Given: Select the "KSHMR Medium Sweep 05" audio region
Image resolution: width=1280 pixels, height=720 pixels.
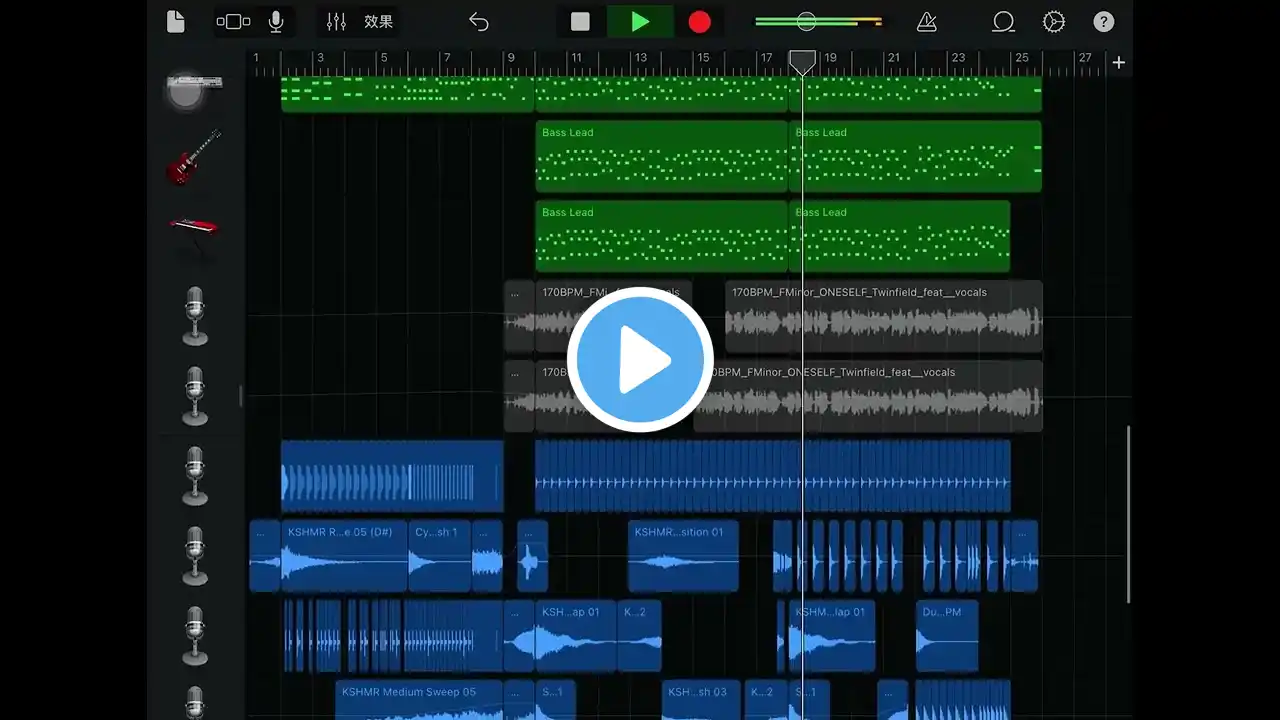Looking at the screenshot, I should [x=419, y=700].
